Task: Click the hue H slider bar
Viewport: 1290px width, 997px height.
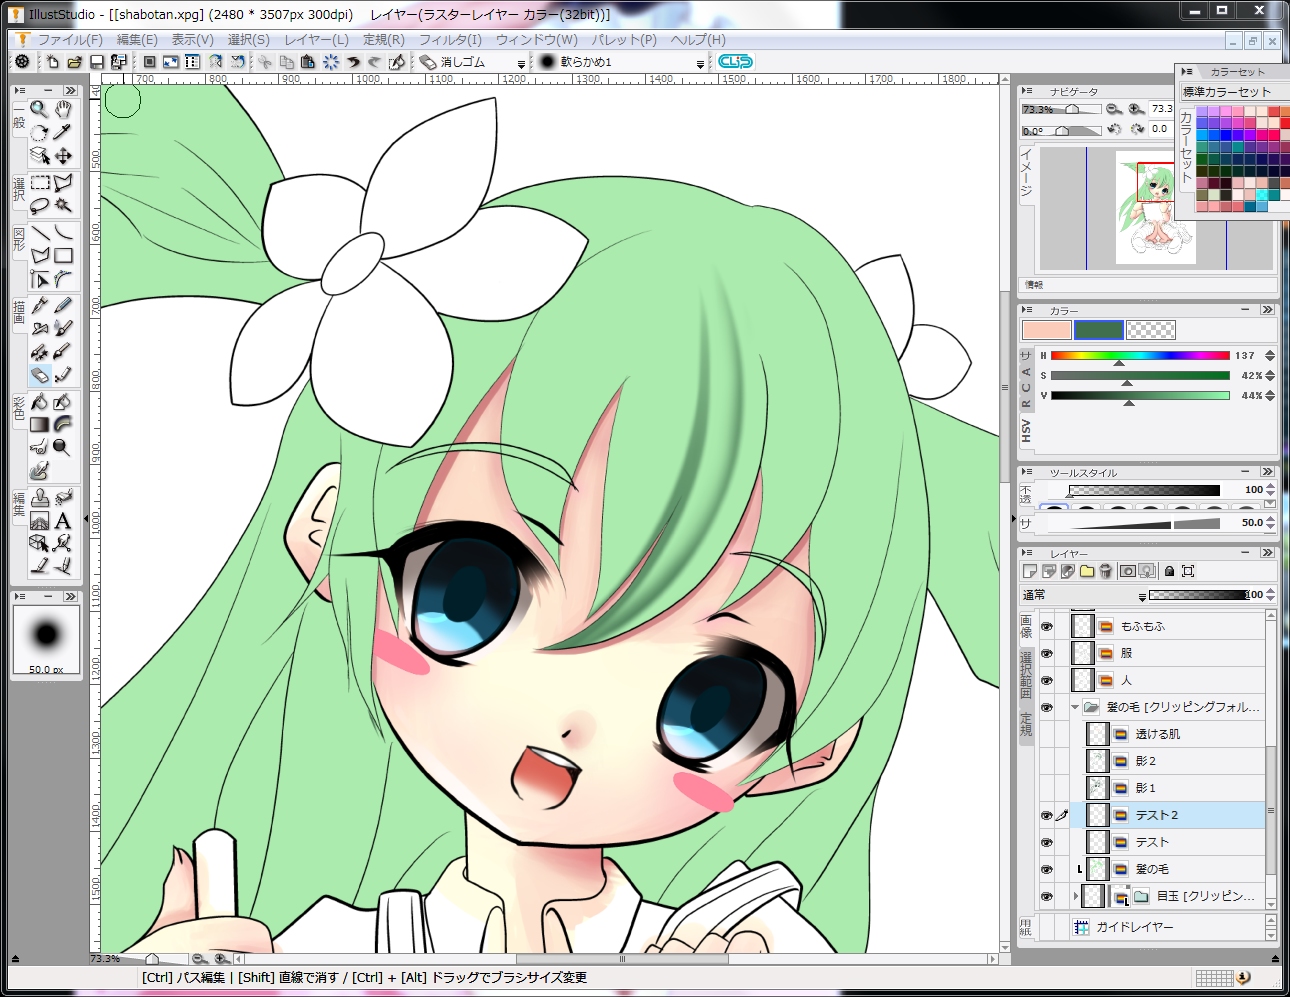Action: click(x=1140, y=355)
